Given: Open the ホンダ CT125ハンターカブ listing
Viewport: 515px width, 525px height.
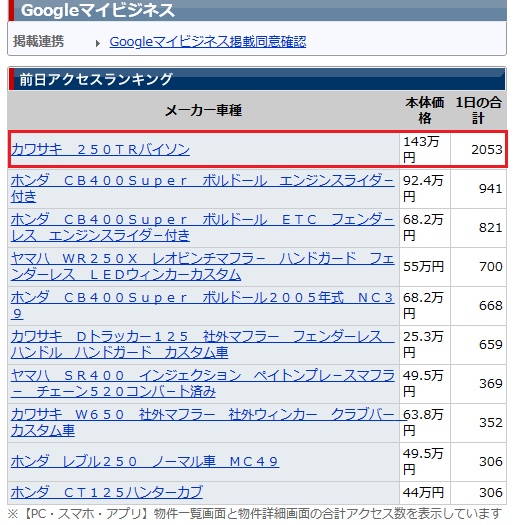Looking at the screenshot, I should 107,492.
